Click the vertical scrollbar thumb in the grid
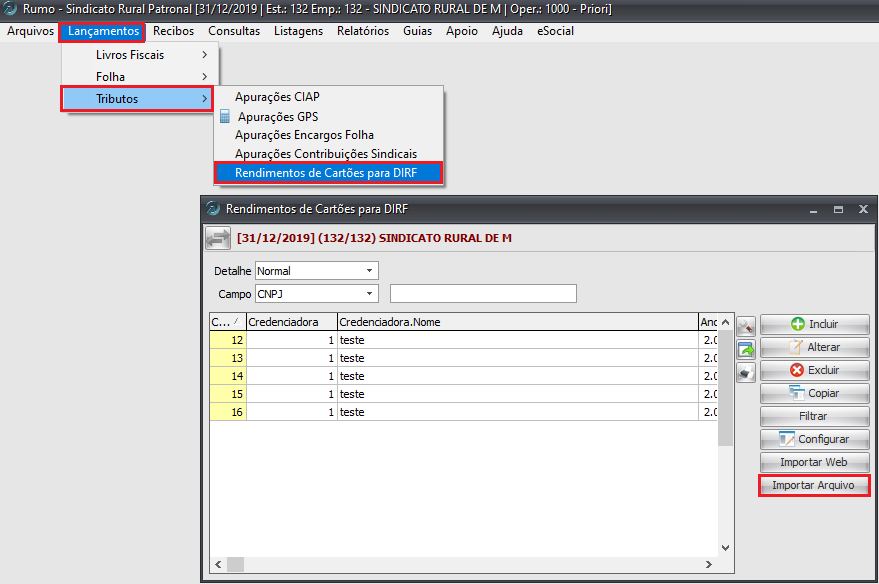The height and width of the screenshot is (584, 879). tap(725, 388)
